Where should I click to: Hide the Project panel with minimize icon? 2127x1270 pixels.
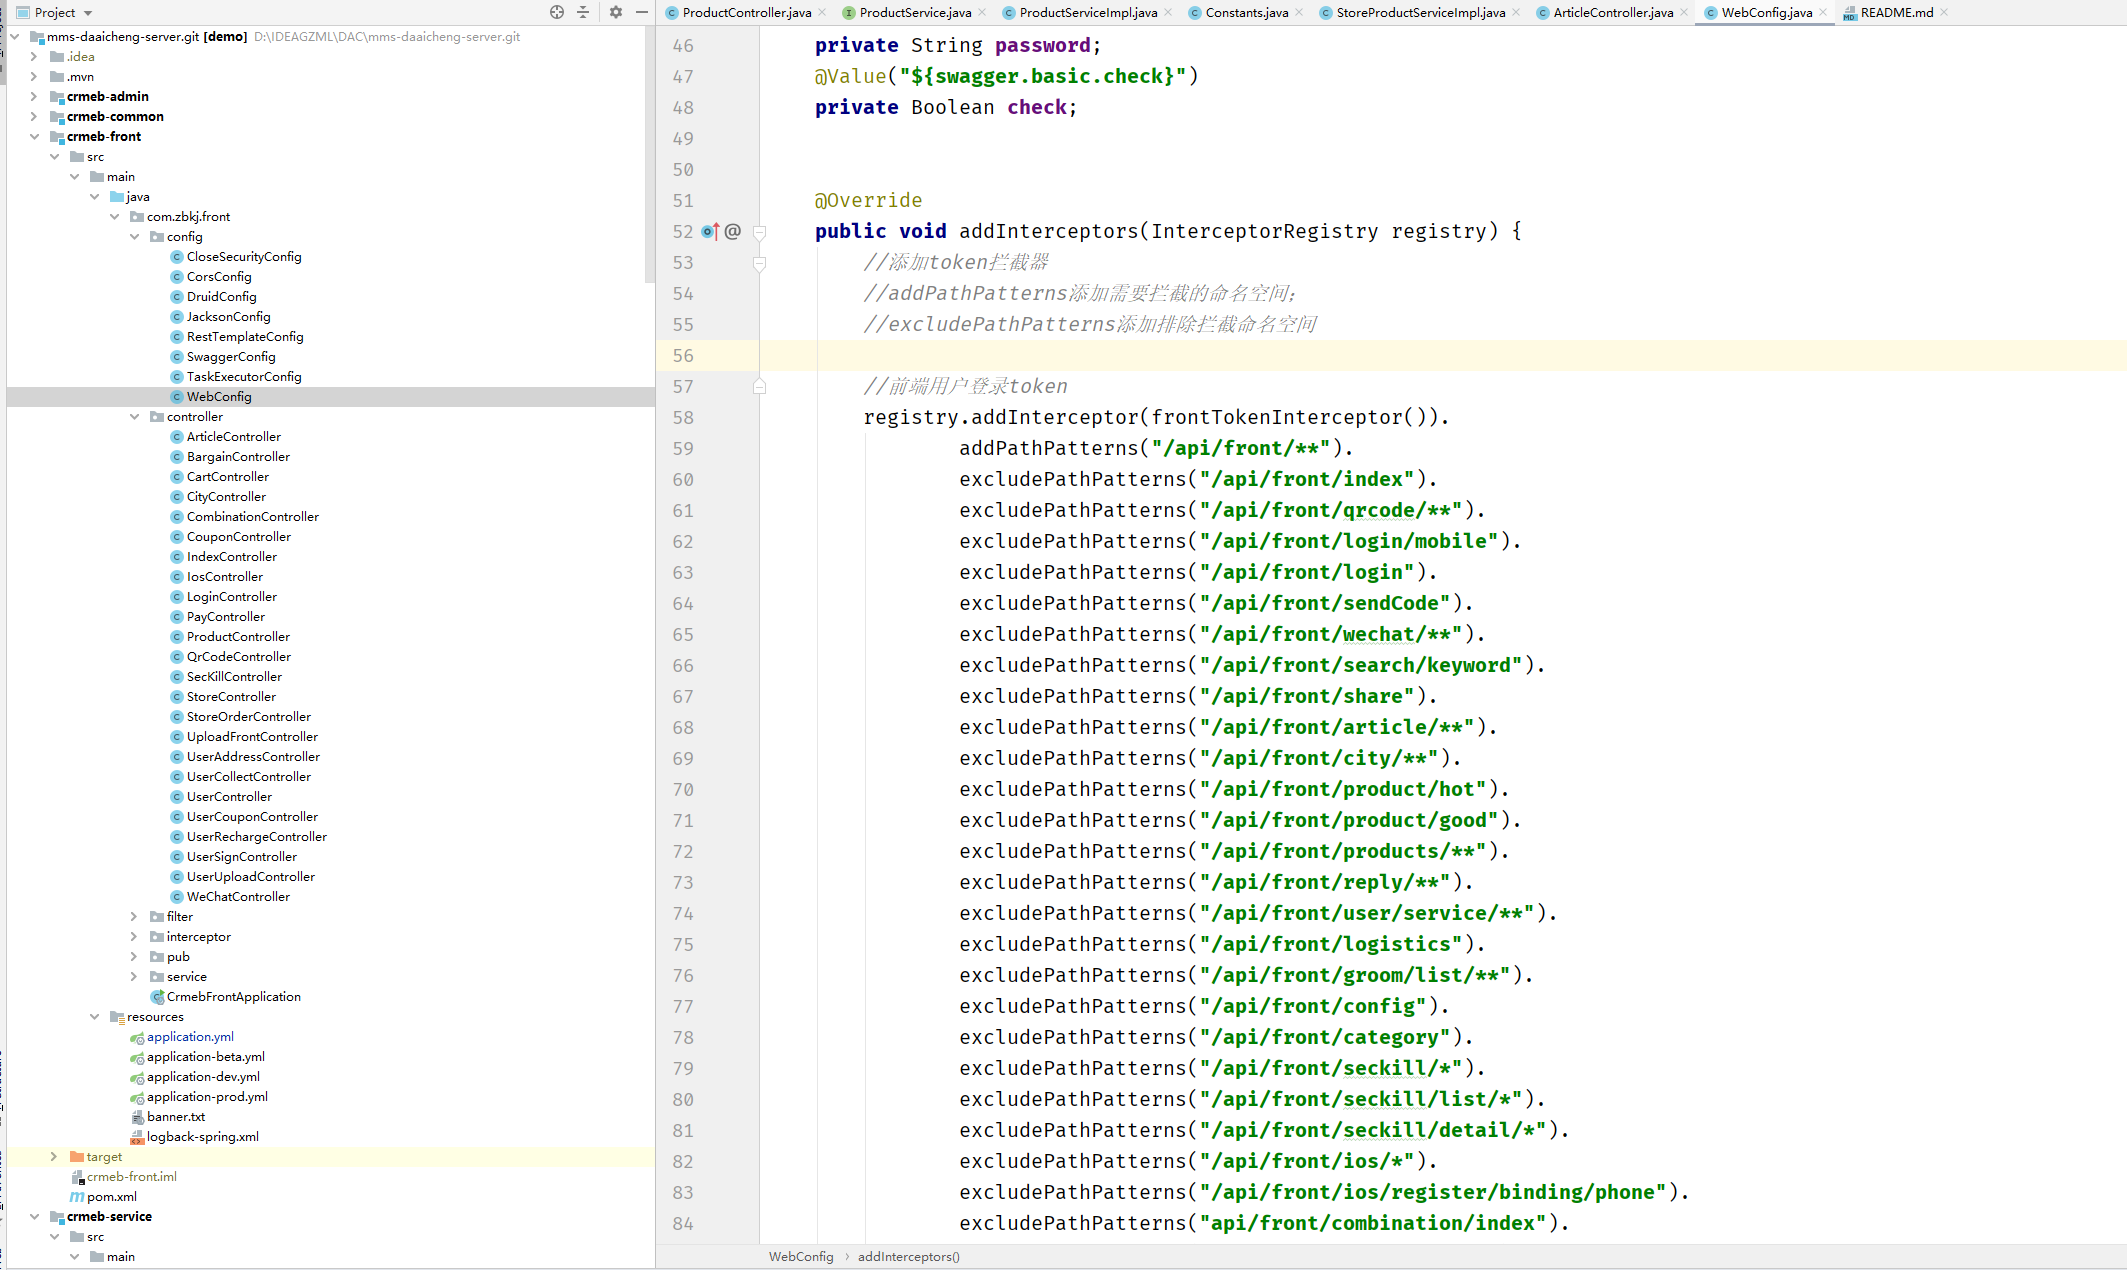pyautogui.click(x=642, y=12)
